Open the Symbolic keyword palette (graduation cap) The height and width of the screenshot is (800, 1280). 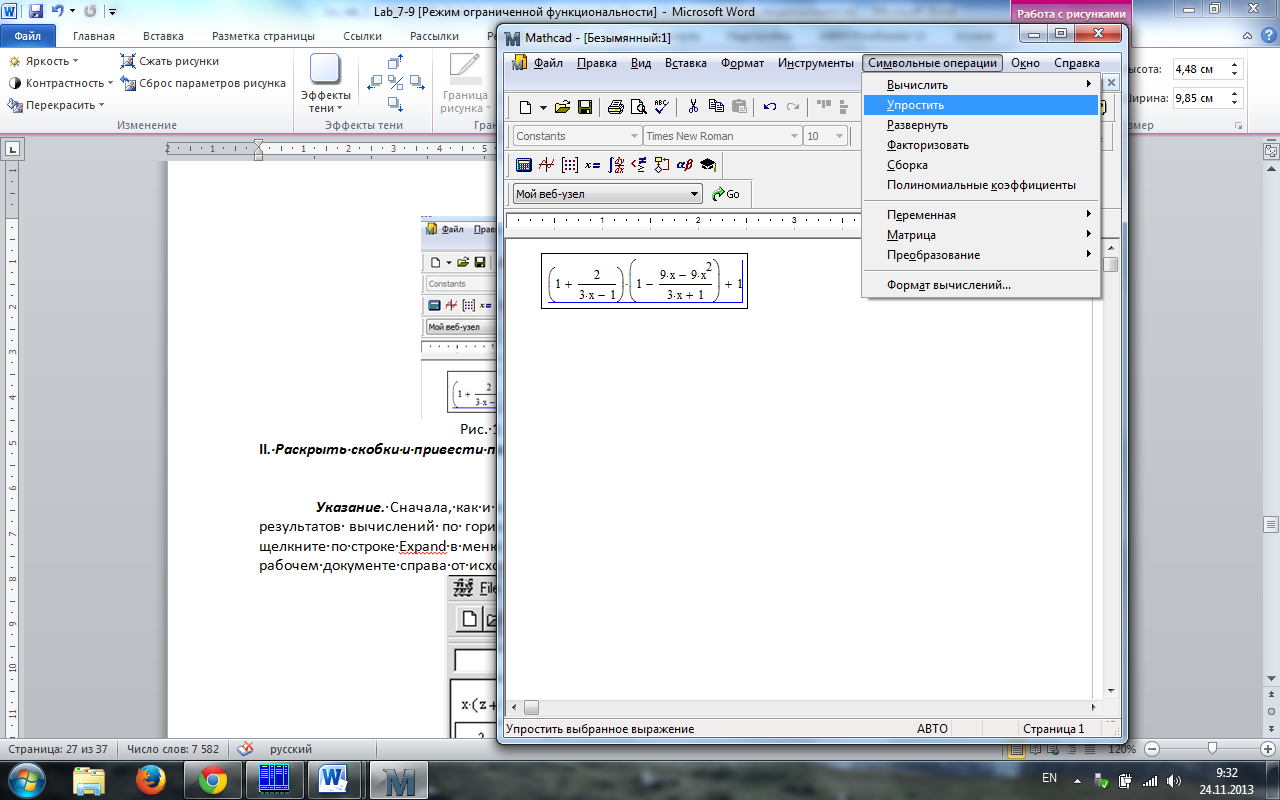point(708,165)
